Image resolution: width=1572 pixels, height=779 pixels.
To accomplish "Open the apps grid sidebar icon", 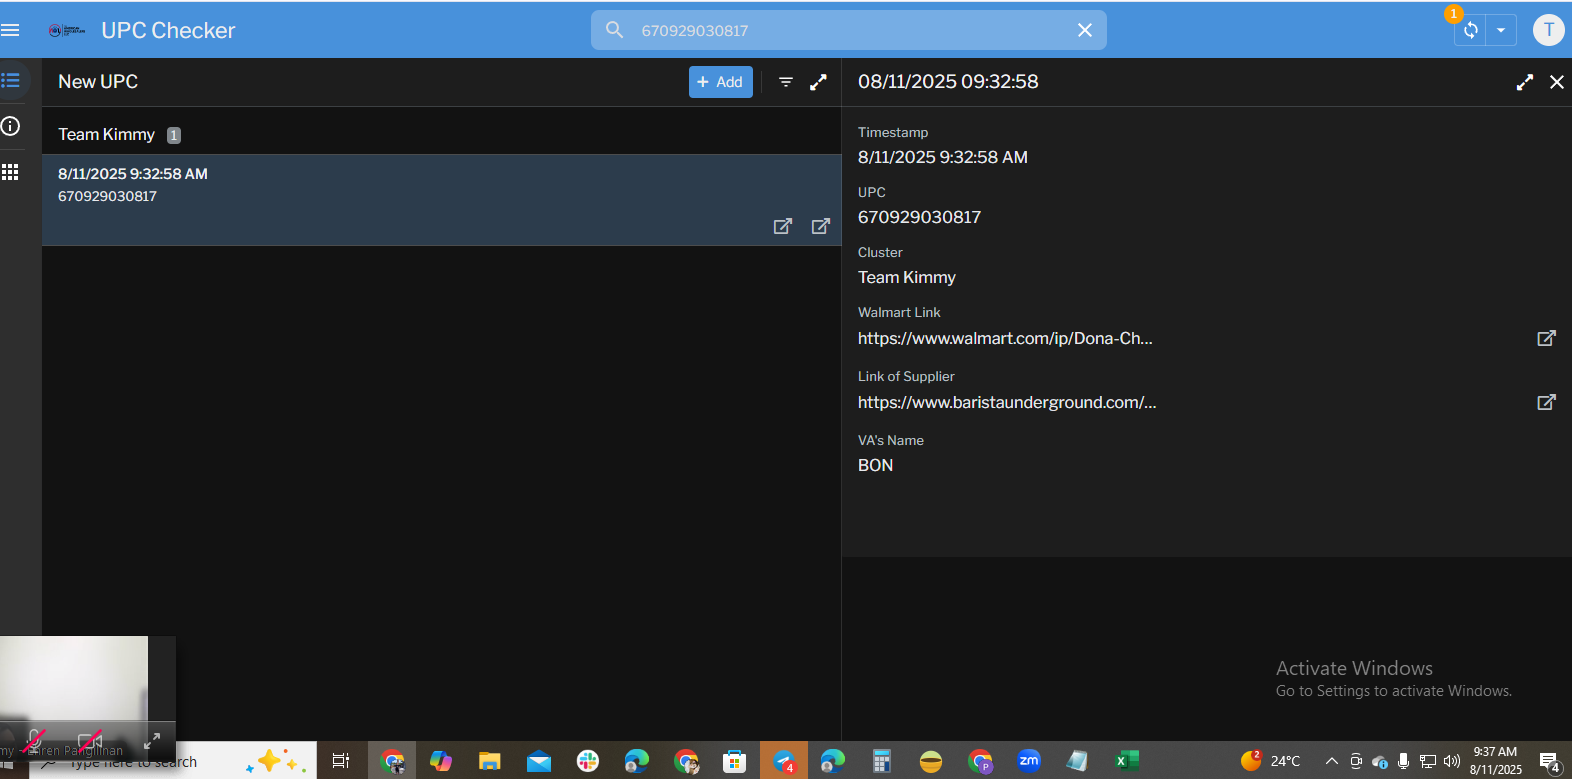I will pyautogui.click(x=10, y=172).
